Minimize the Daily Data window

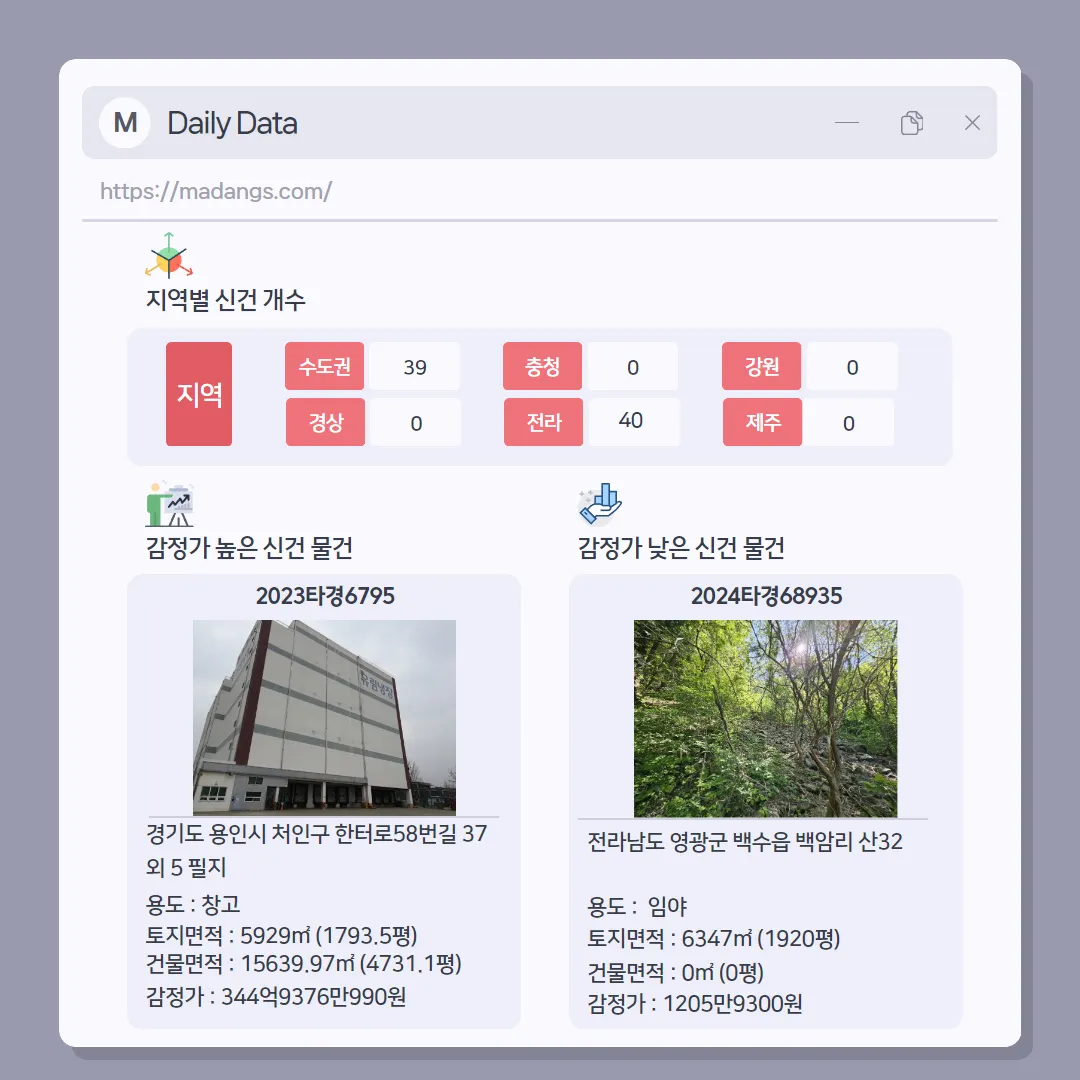(847, 123)
